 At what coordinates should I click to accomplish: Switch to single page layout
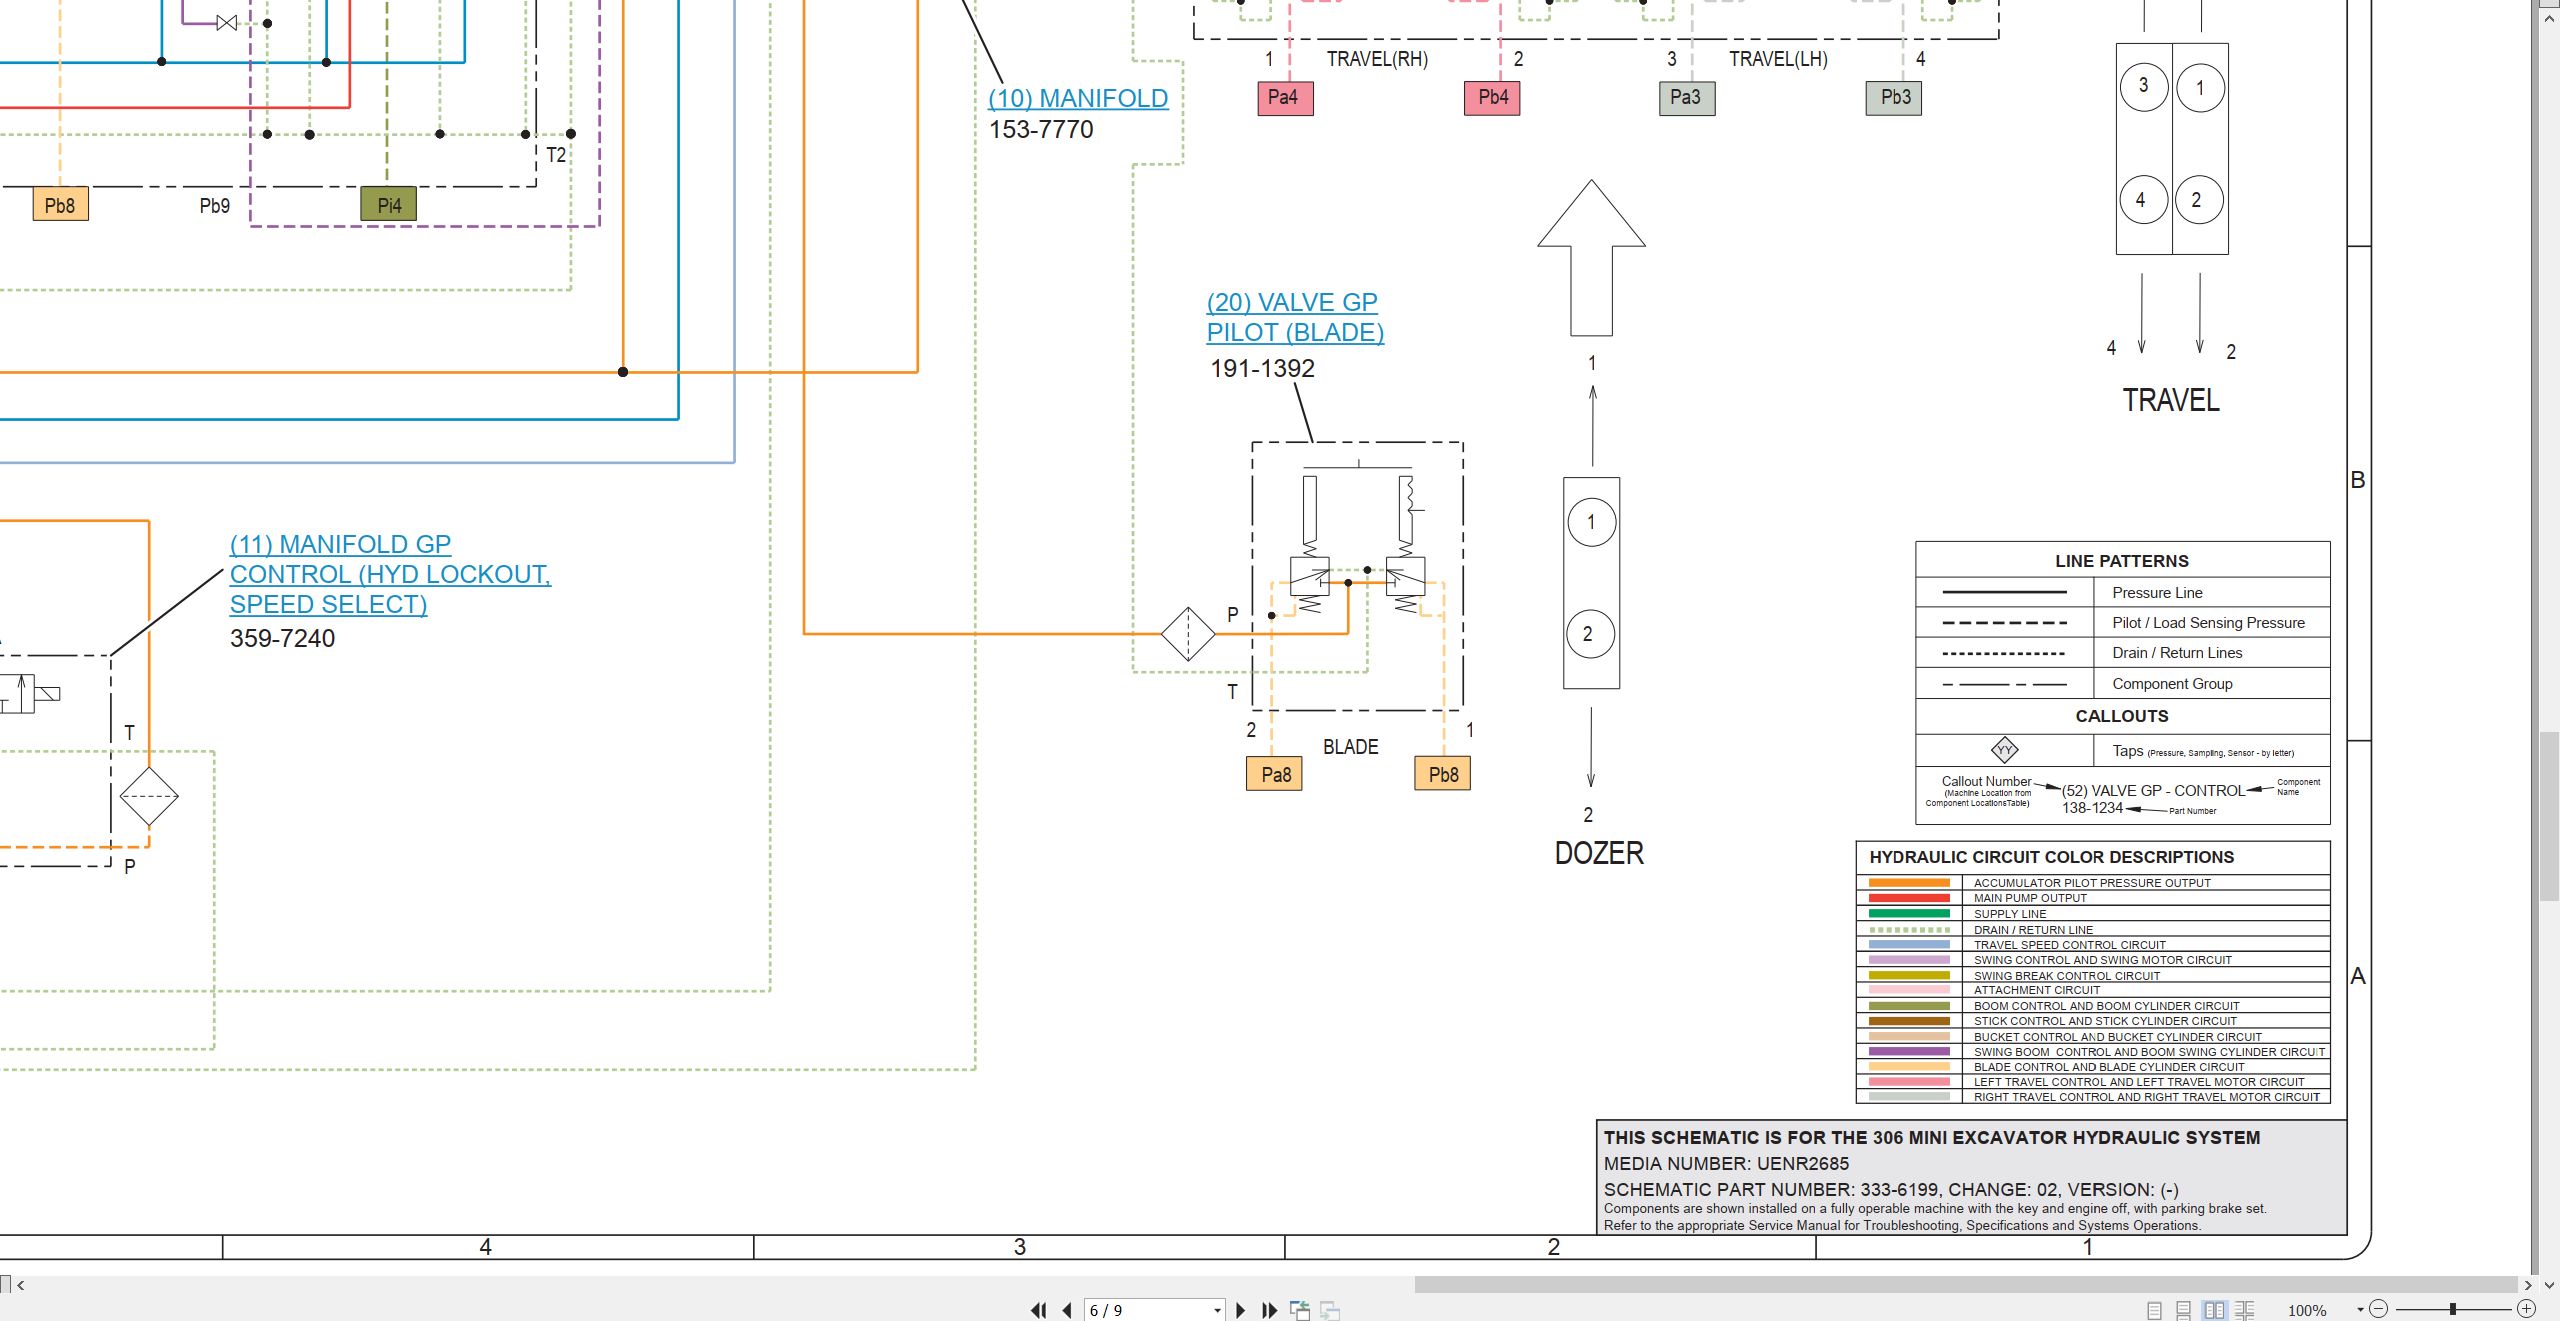[2155, 1310]
